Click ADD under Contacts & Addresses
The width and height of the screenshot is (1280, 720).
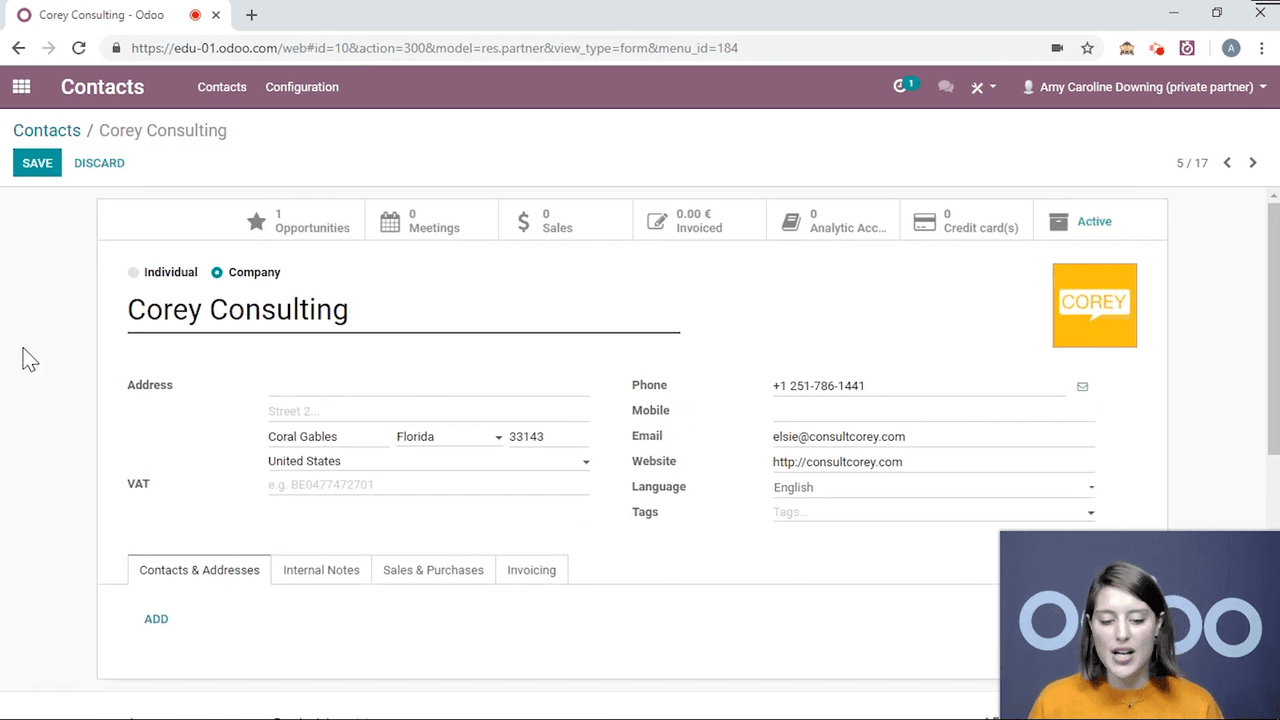(x=156, y=618)
